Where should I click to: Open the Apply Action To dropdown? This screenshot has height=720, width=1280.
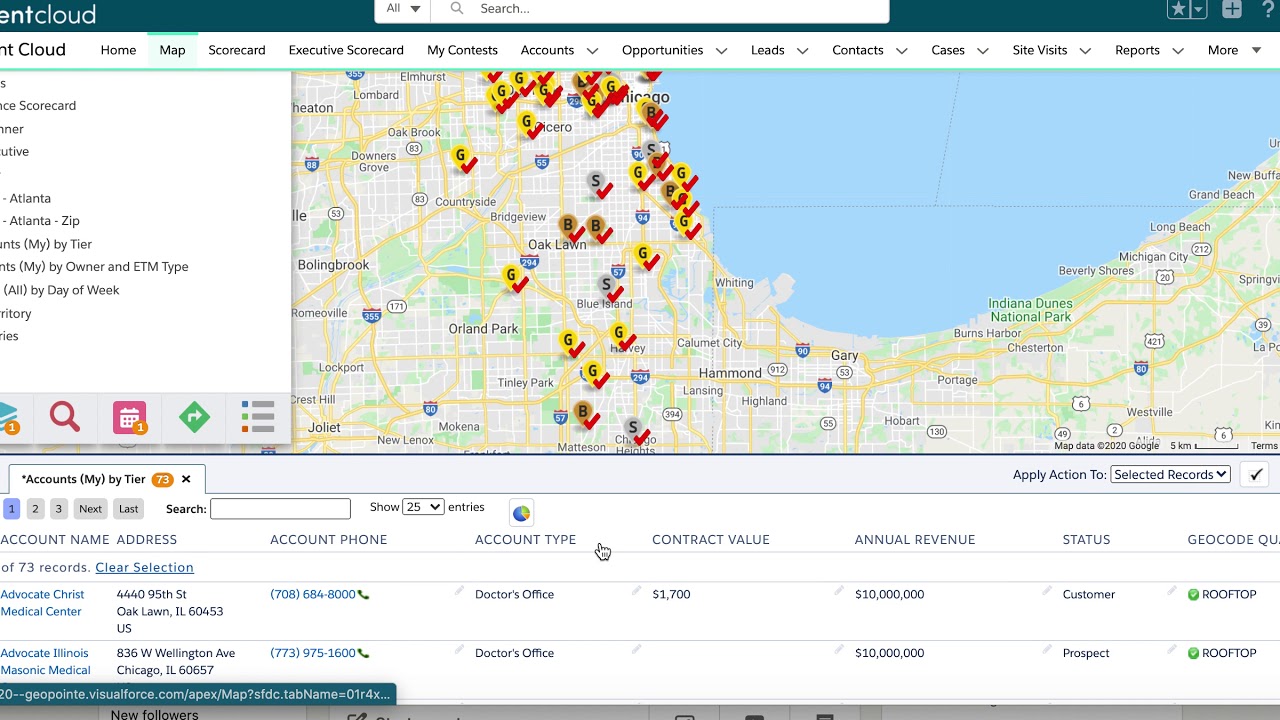coord(1170,475)
